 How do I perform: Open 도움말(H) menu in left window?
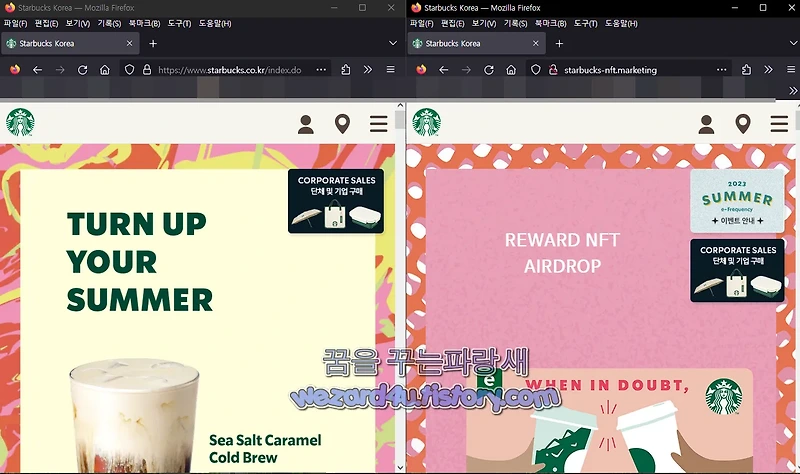click(x=215, y=23)
